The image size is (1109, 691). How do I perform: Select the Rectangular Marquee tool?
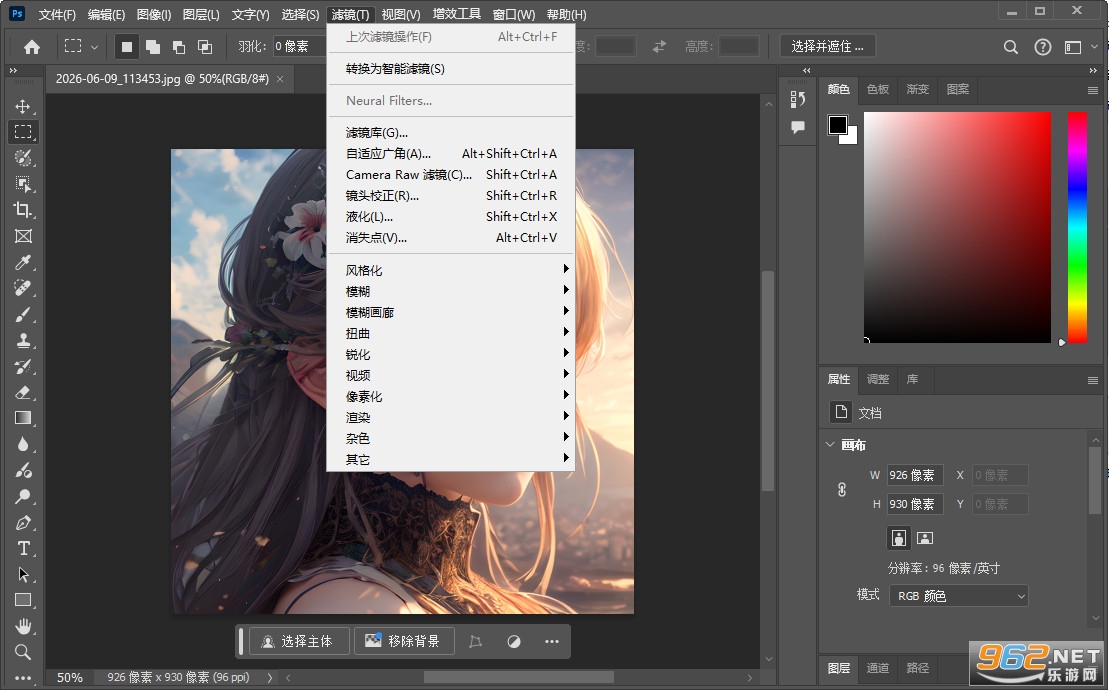(x=23, y=132)
